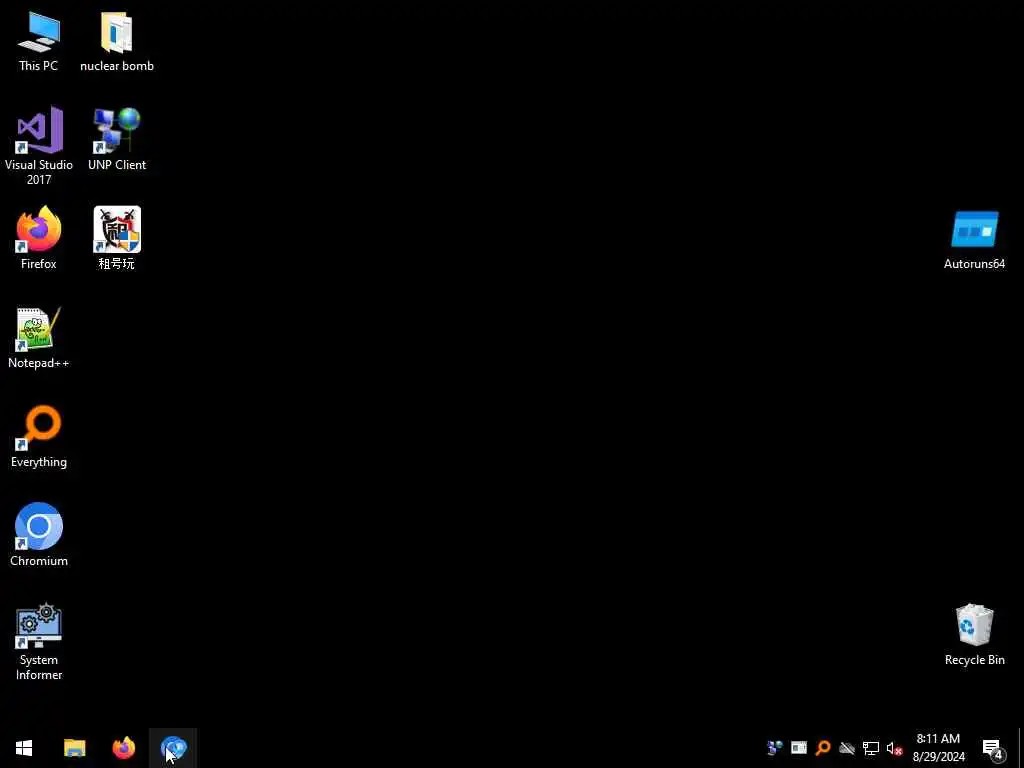Viewport: 1024px width, 768px height.
Task: Open the Everything search tray icon
Action: pyautogui.click(x=823, y=748)
